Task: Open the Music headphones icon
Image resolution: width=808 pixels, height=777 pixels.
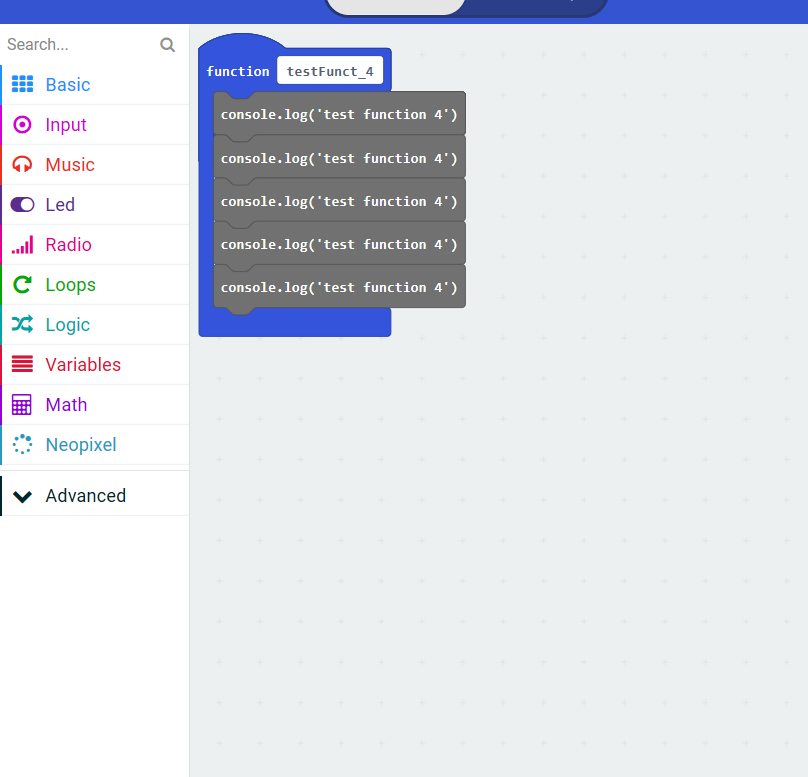Action: pyautogui.click(x=22, y=164)
